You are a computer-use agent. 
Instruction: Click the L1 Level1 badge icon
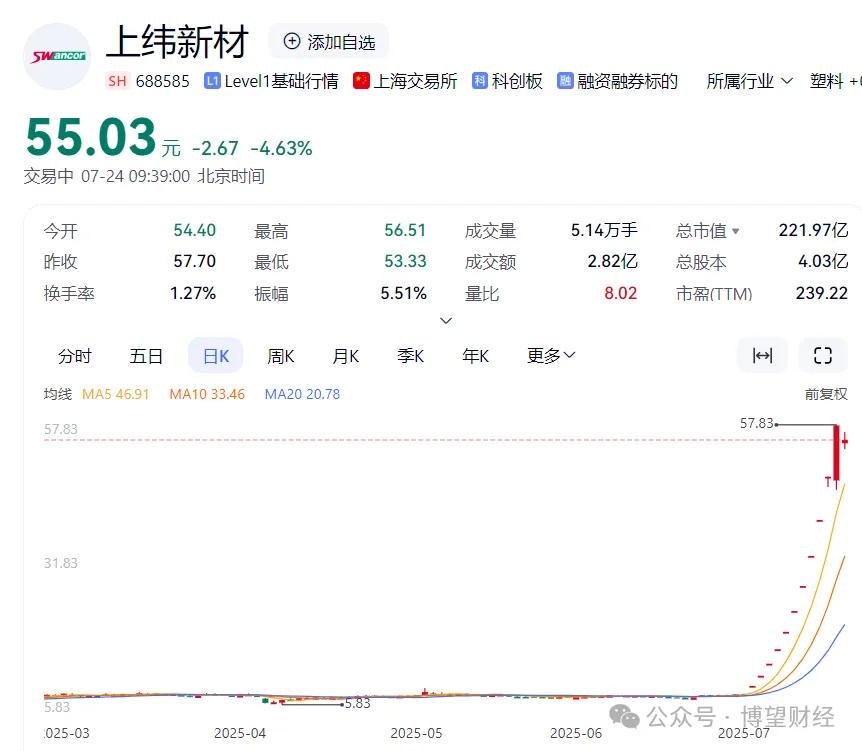(212, 81)
